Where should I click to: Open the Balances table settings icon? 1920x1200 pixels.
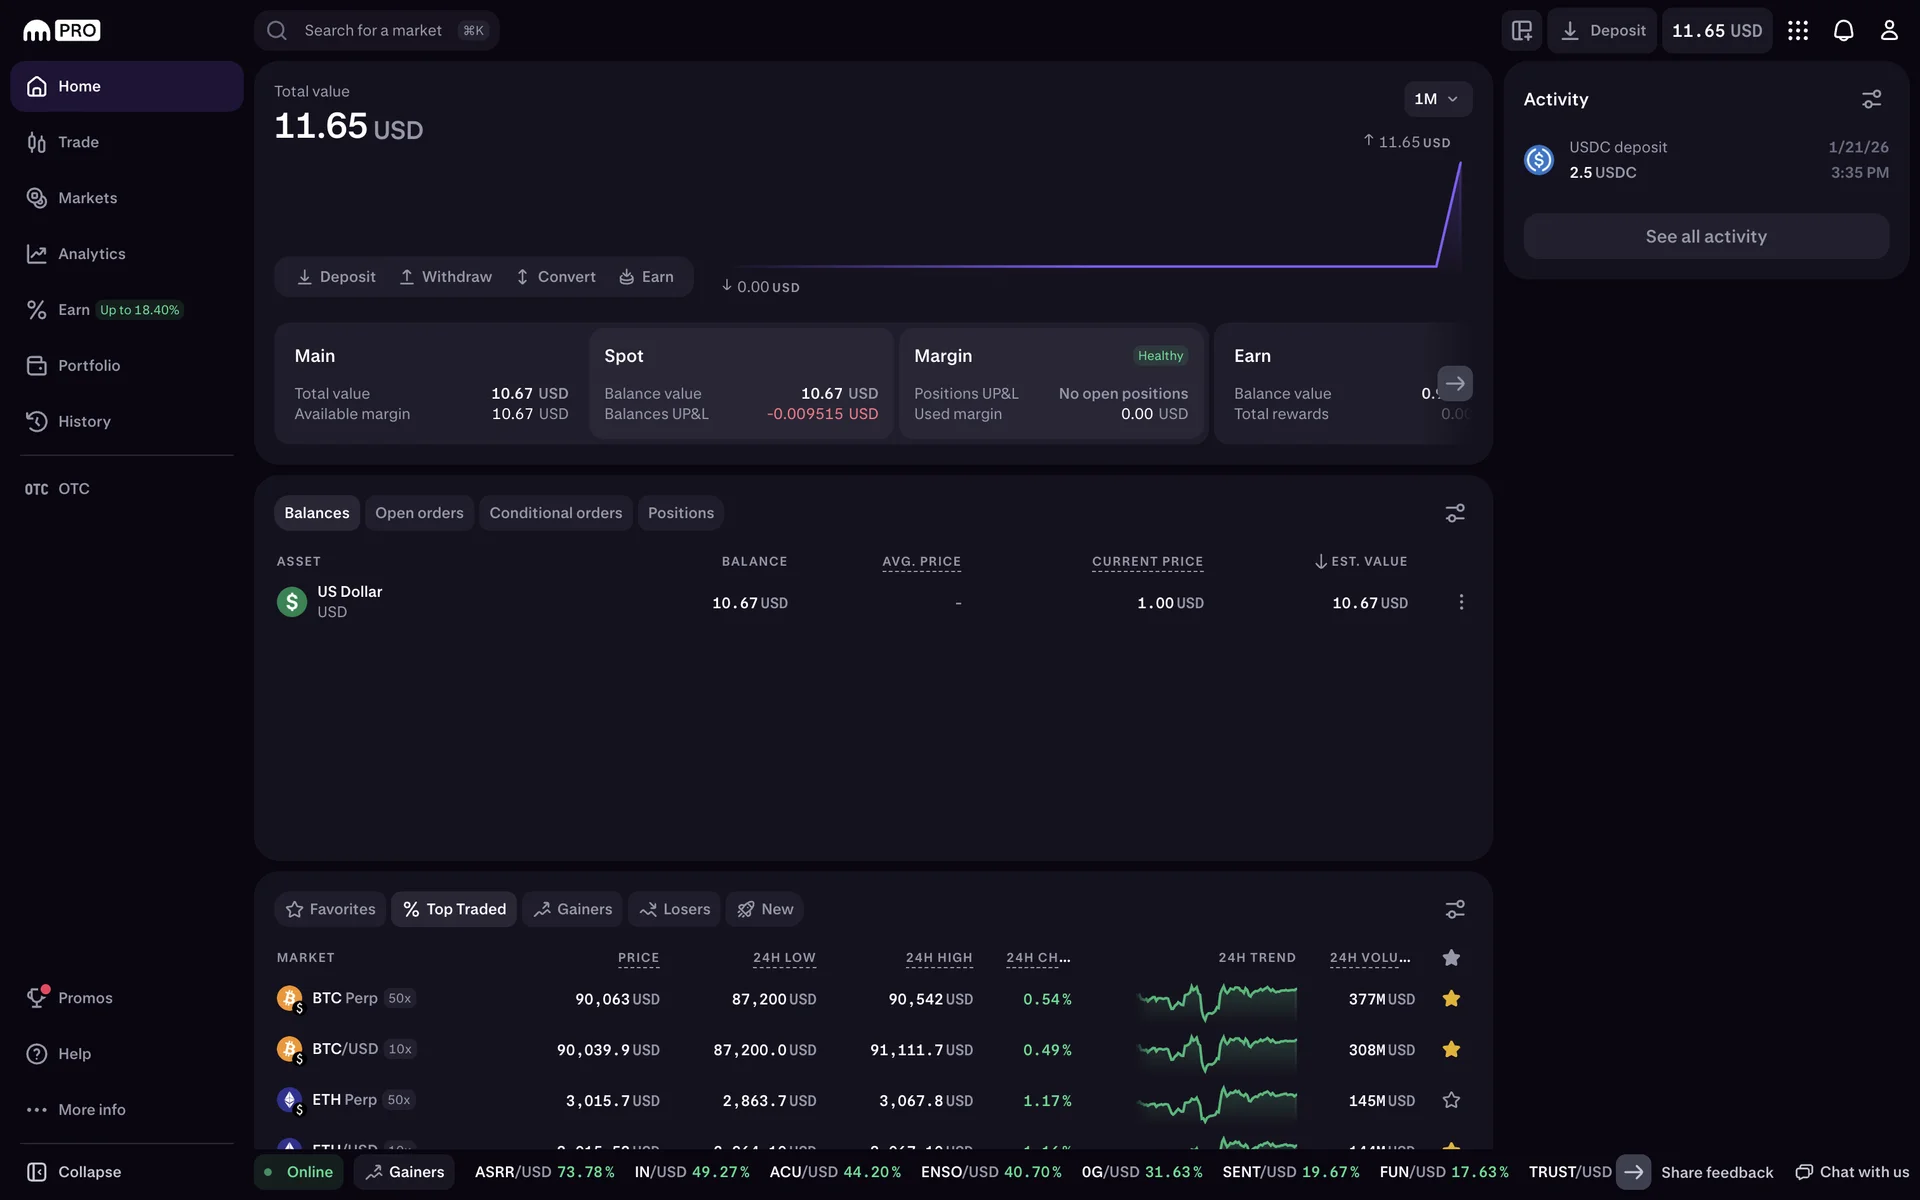coord(1455,513)
